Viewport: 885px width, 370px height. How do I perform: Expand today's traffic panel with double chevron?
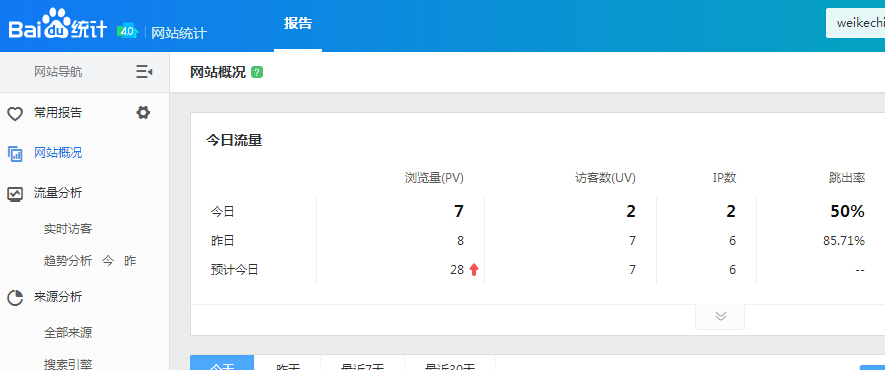pyautogui.click(x=720, y=316)
